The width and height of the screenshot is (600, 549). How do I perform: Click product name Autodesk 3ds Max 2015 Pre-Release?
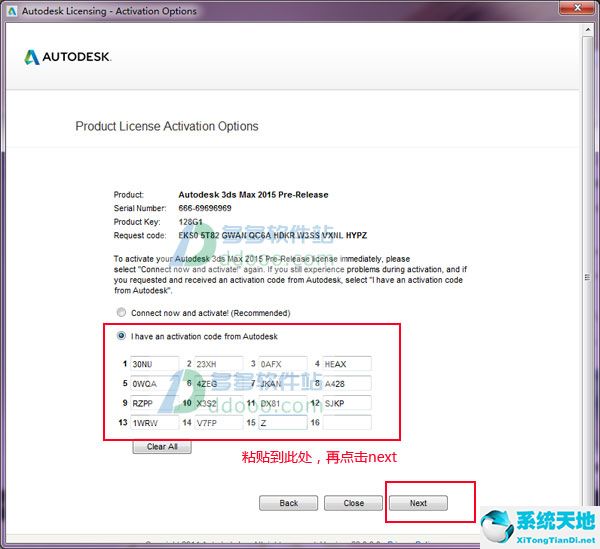(x=253, y=195)
